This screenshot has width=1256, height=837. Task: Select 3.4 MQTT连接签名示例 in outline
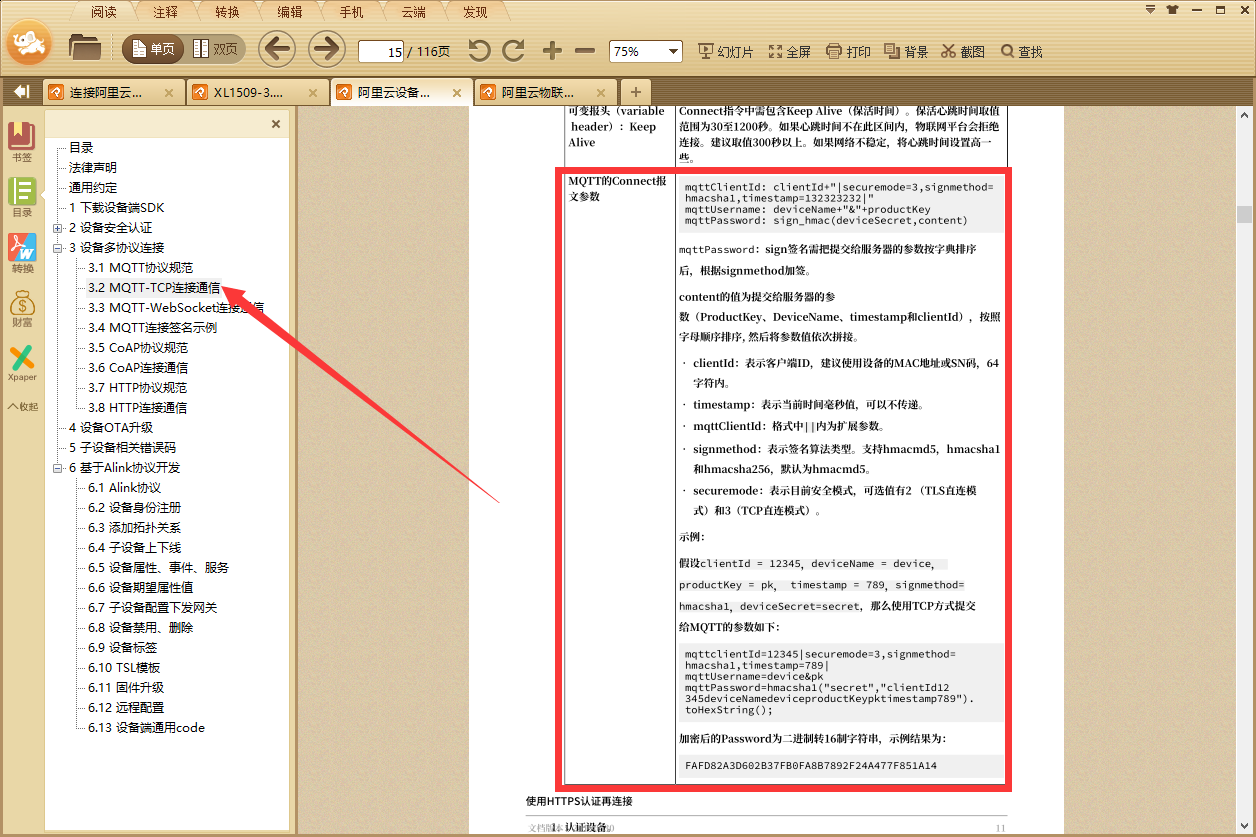pyautogui.click(x=152, y=328)
